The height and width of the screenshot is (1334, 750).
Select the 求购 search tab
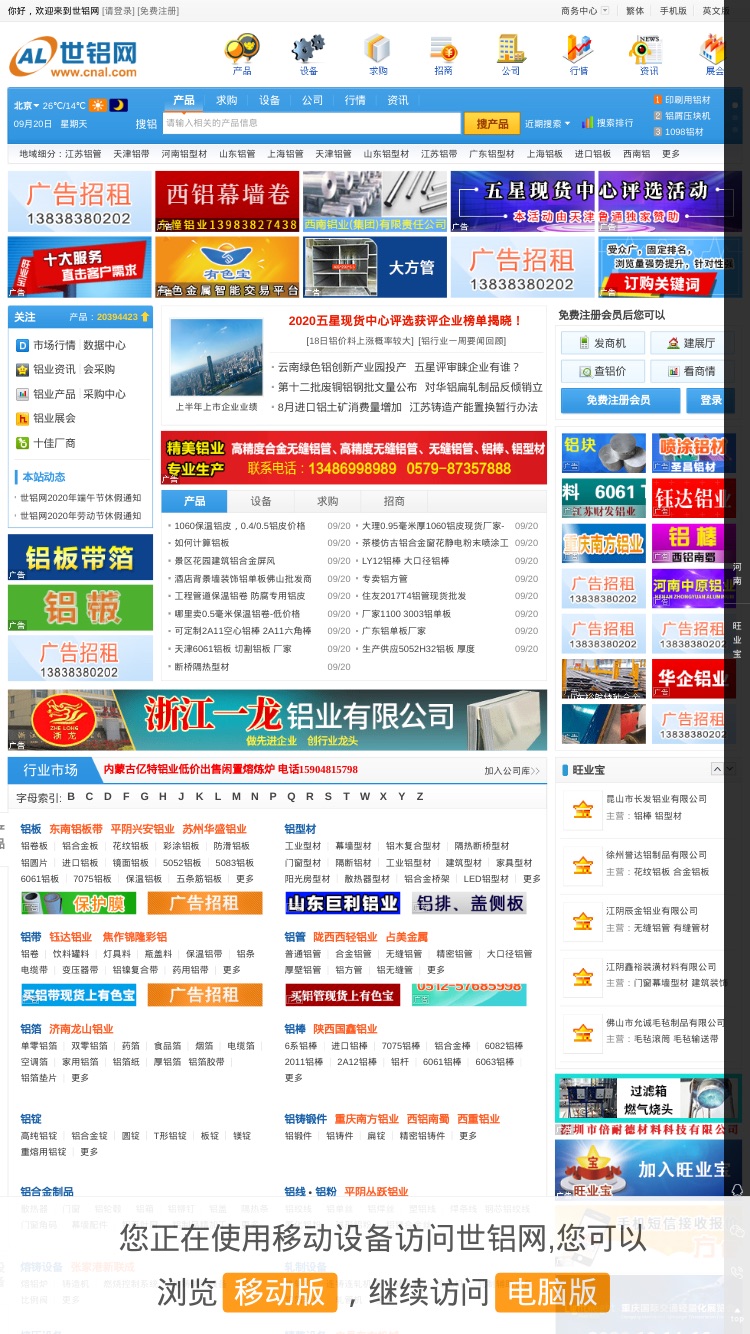pos(227,100)
